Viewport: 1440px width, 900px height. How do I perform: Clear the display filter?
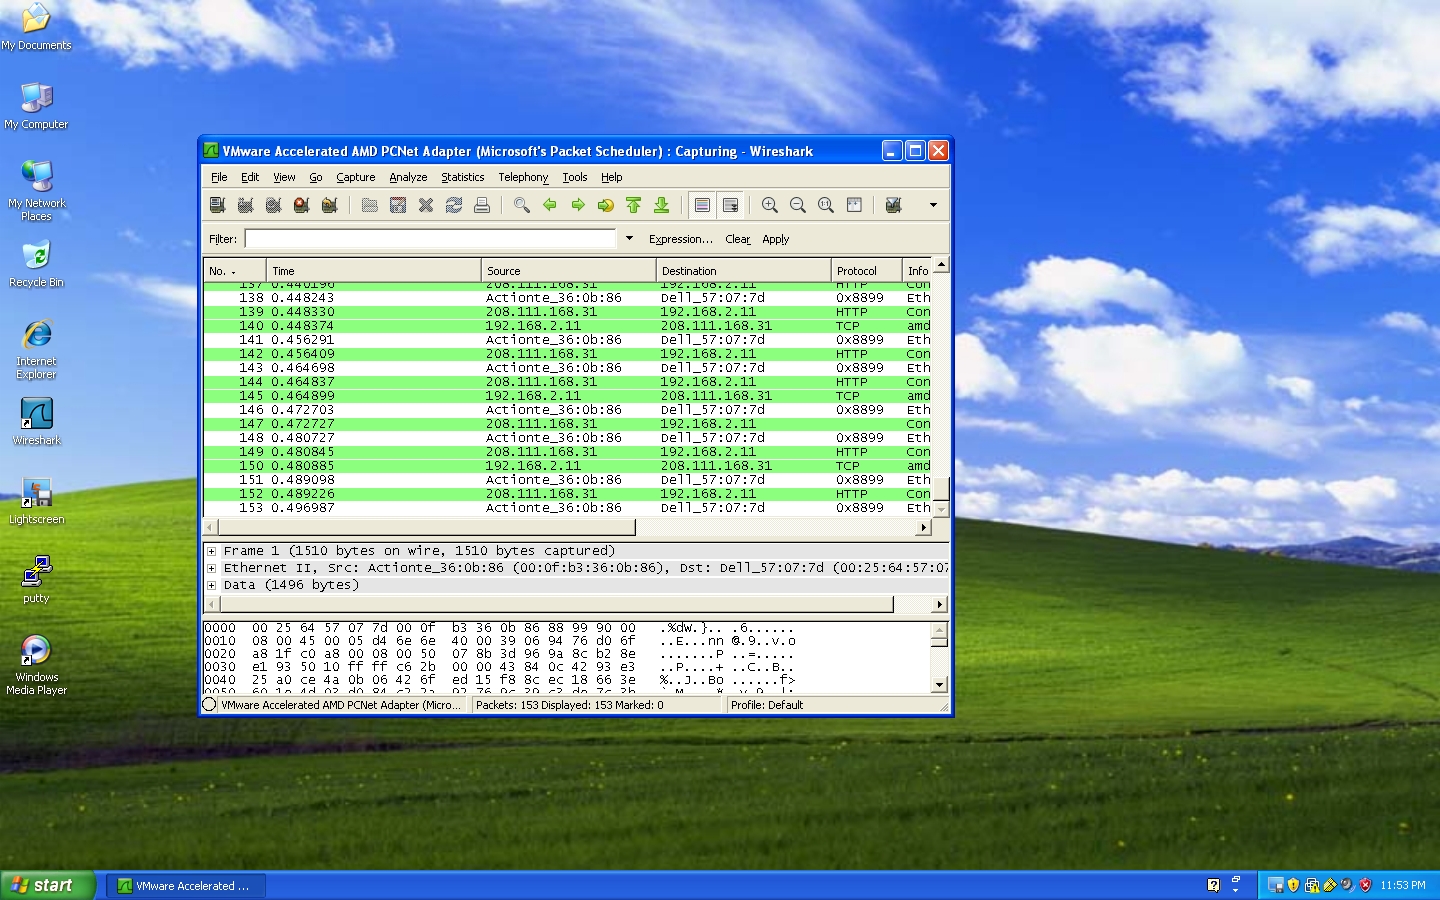point(738,239)
